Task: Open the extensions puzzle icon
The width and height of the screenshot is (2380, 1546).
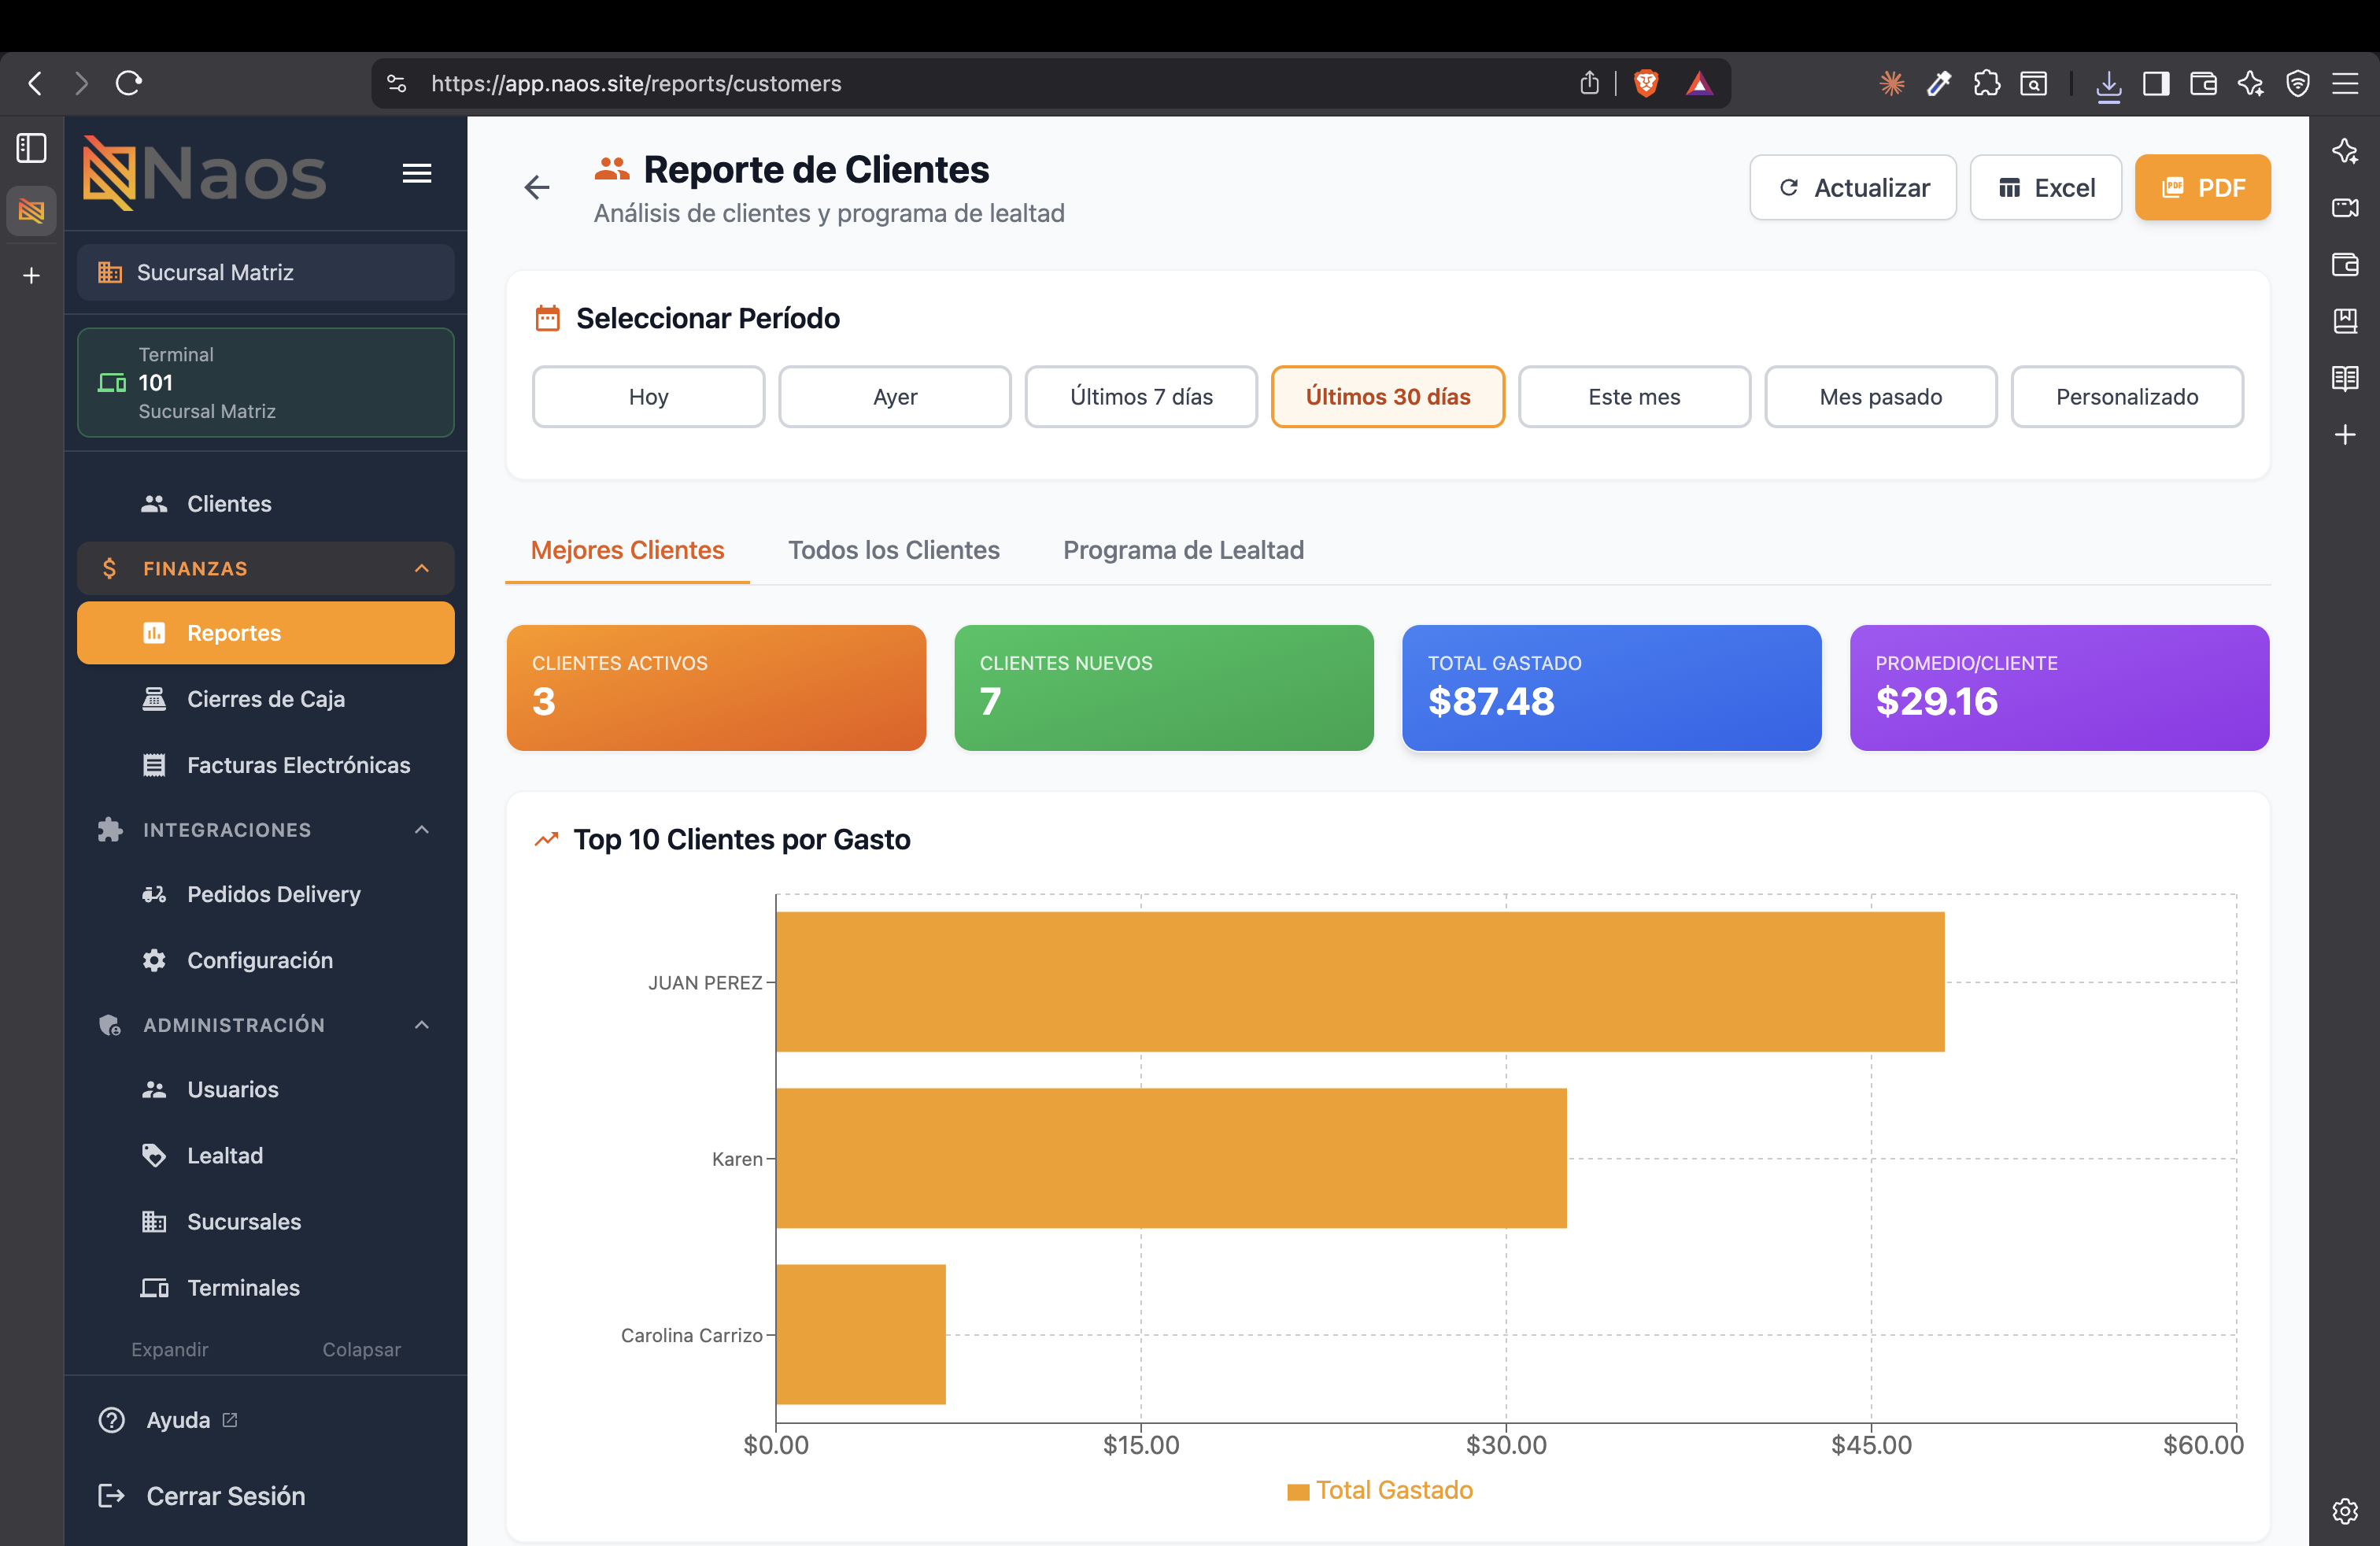Action: (1986, 83)
